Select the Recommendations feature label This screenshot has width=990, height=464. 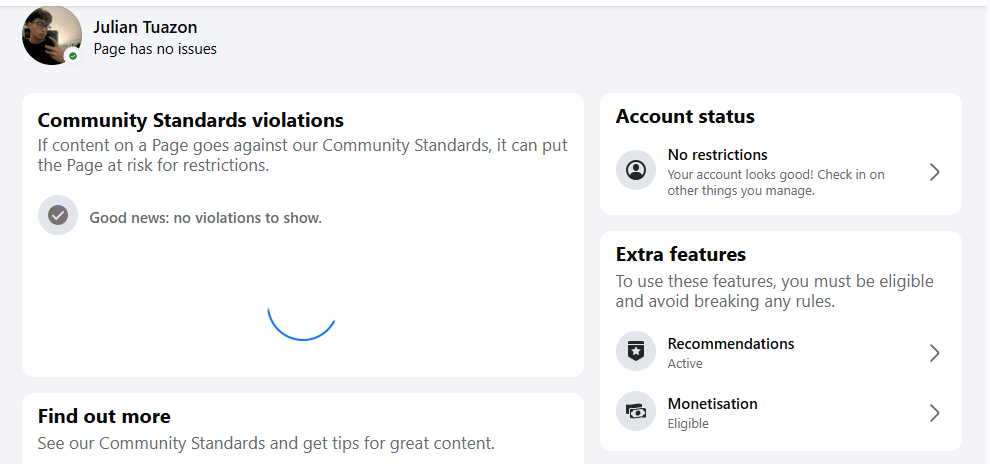tap(730, 344)
